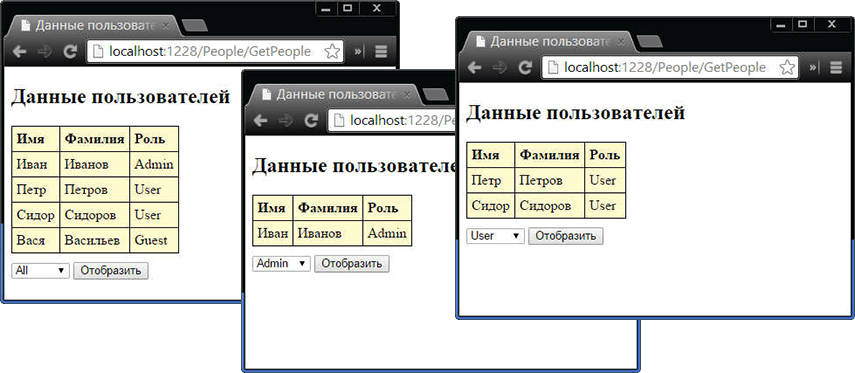
Task: Open new tab in the middle Admin window
Action: (435, 94)
